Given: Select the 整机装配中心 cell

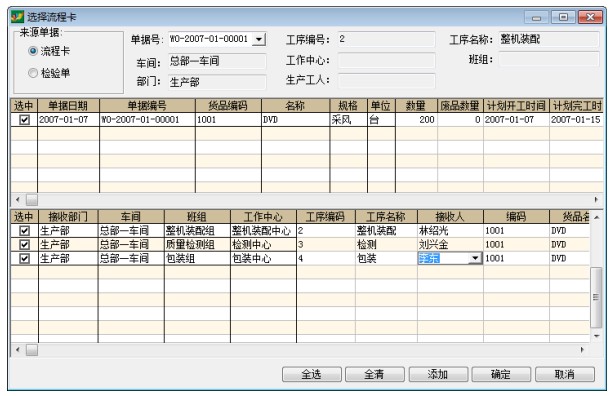Looking at the screenshot, I should tap(263, 231).
